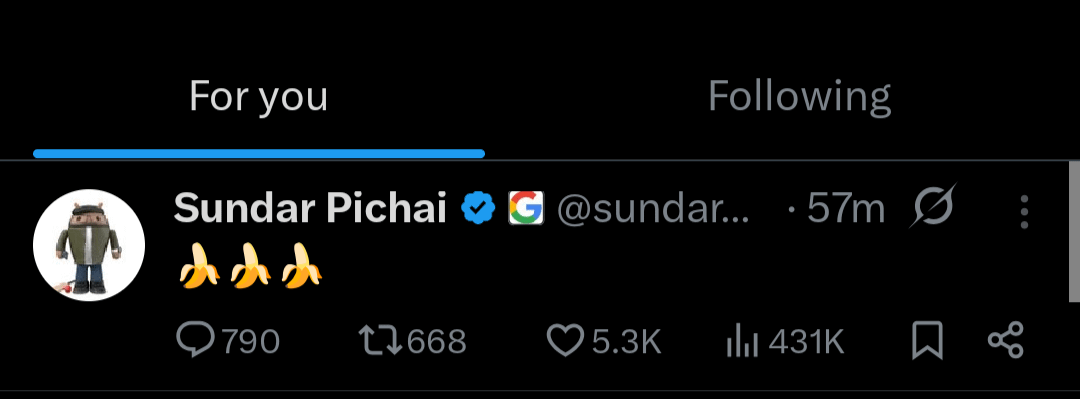This screenshot has height=399, width=1080.
Task: Share the post using the share icon
Action: click(1006, 340)
